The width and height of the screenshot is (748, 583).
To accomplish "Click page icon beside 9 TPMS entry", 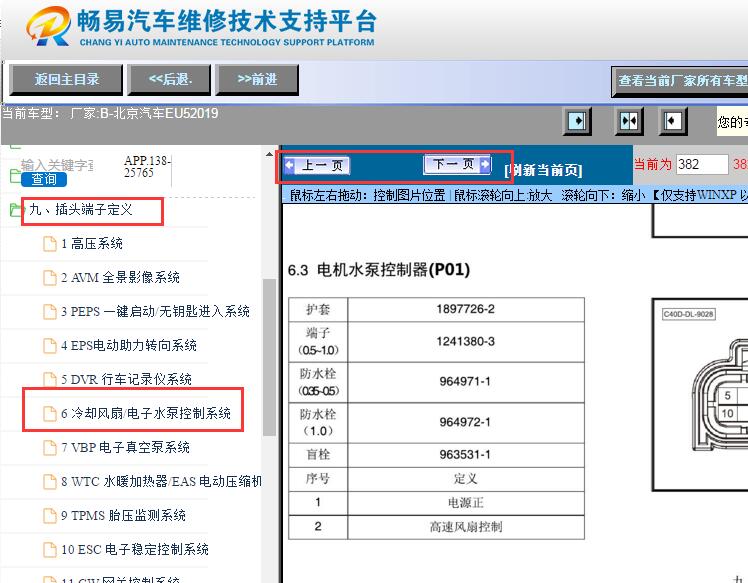I will tap(50, 516).
